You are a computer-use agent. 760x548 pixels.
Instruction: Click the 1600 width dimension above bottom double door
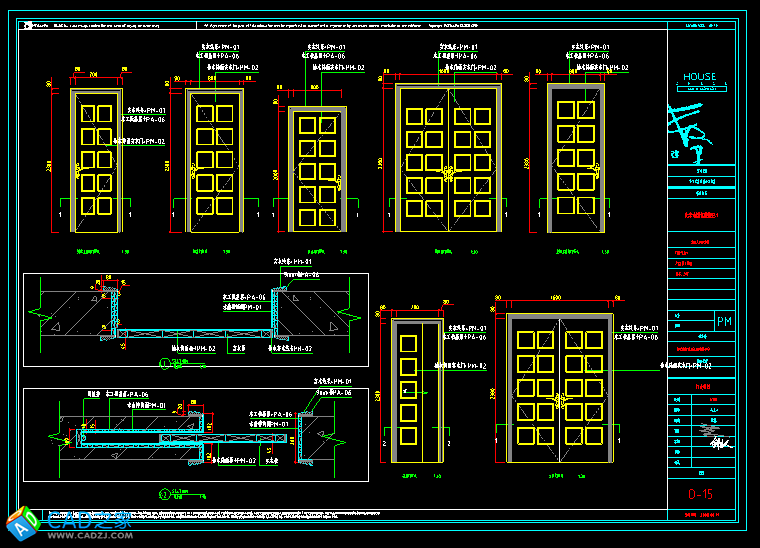pyautogui.click(x=555, y=297)
